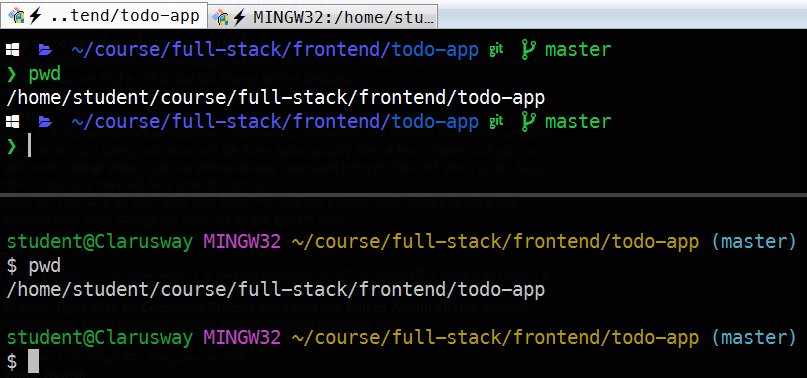The width and height of the screenshot is (807, 378).
Task: Click the /home/student path output in upper pane
Action: (275, 98)
